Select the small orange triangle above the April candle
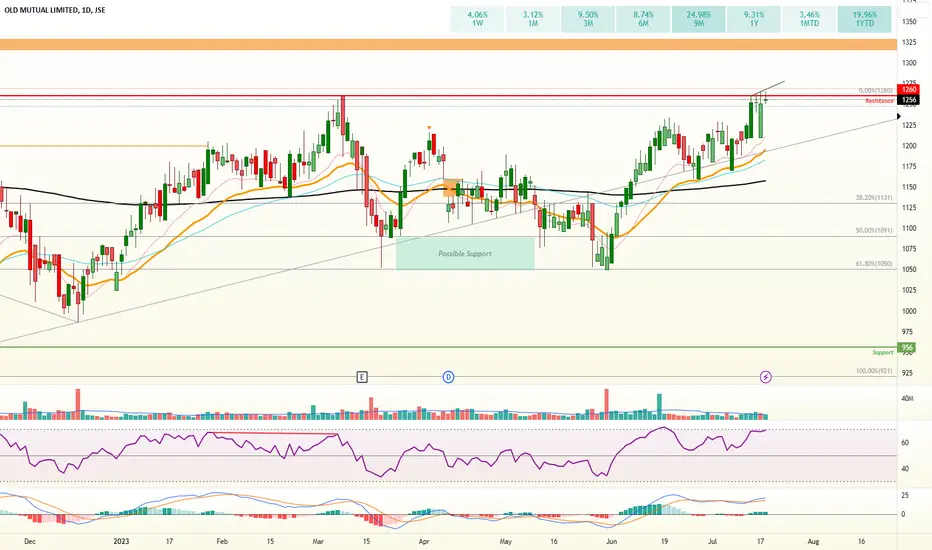 (x=429, y=127)
